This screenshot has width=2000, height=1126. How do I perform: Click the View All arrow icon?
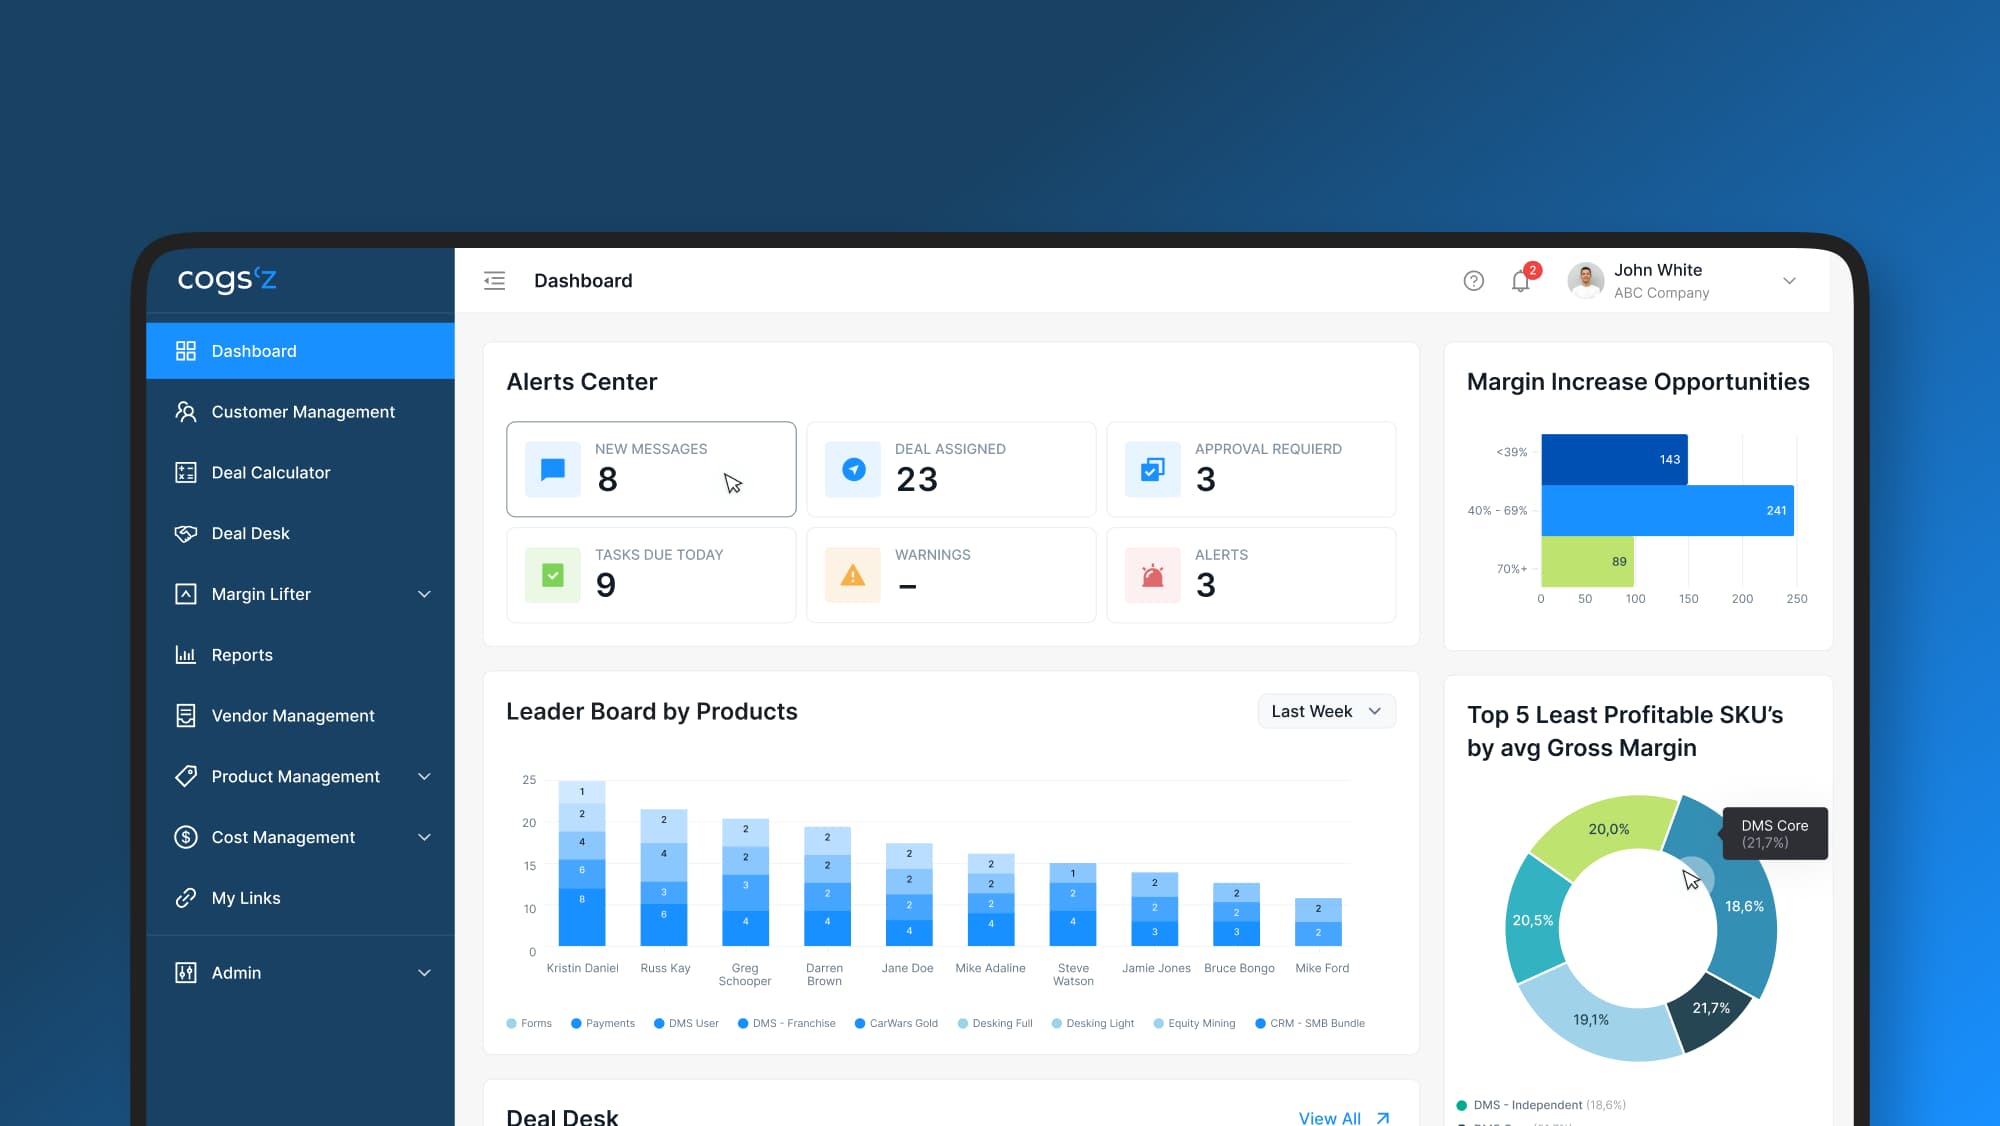point(1383,1118)
